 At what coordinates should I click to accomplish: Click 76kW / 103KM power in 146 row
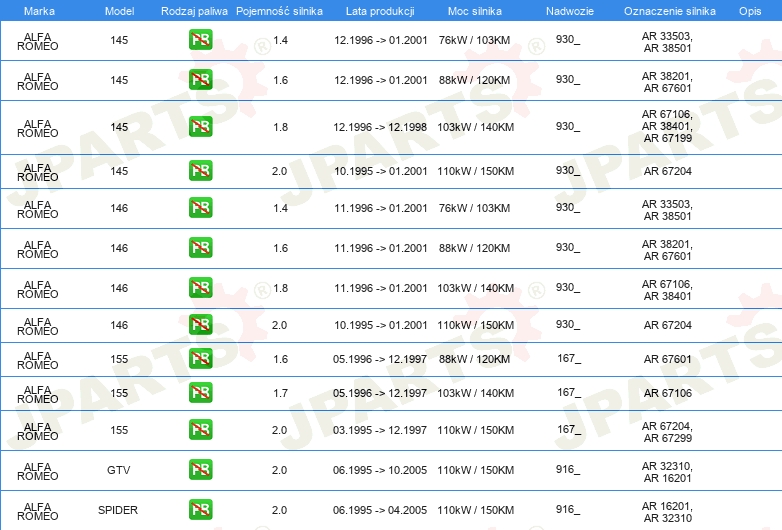[x=474, y=208]
